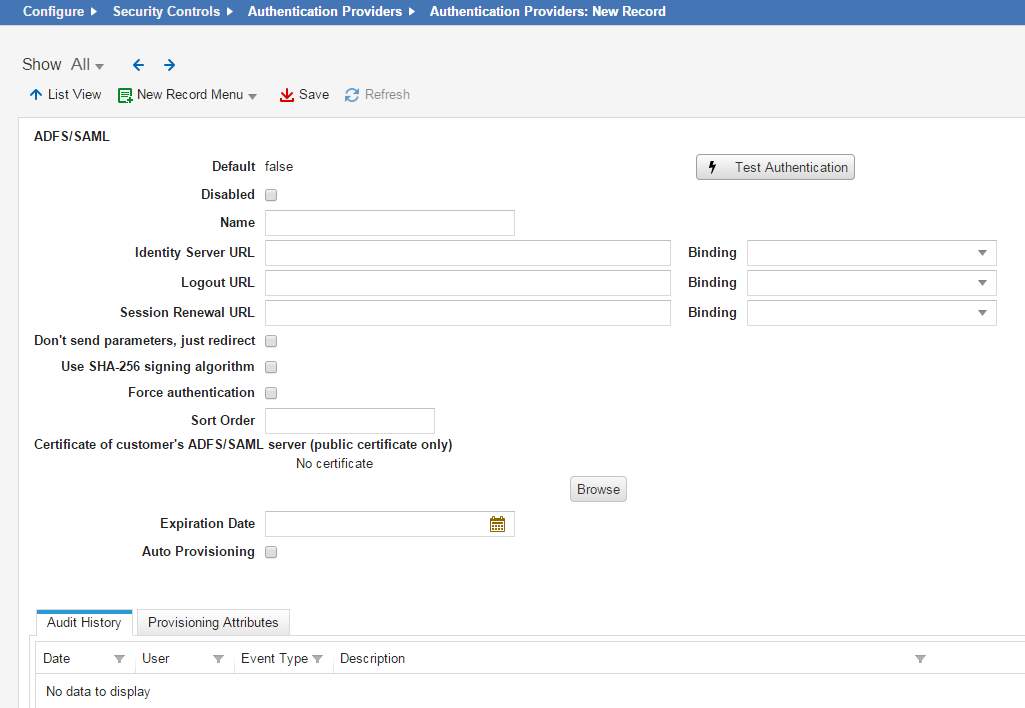The height and width of the screenshot is (708, 1025).
Task: Click the Test Authentication button
Action: click(x=775, y=167)
